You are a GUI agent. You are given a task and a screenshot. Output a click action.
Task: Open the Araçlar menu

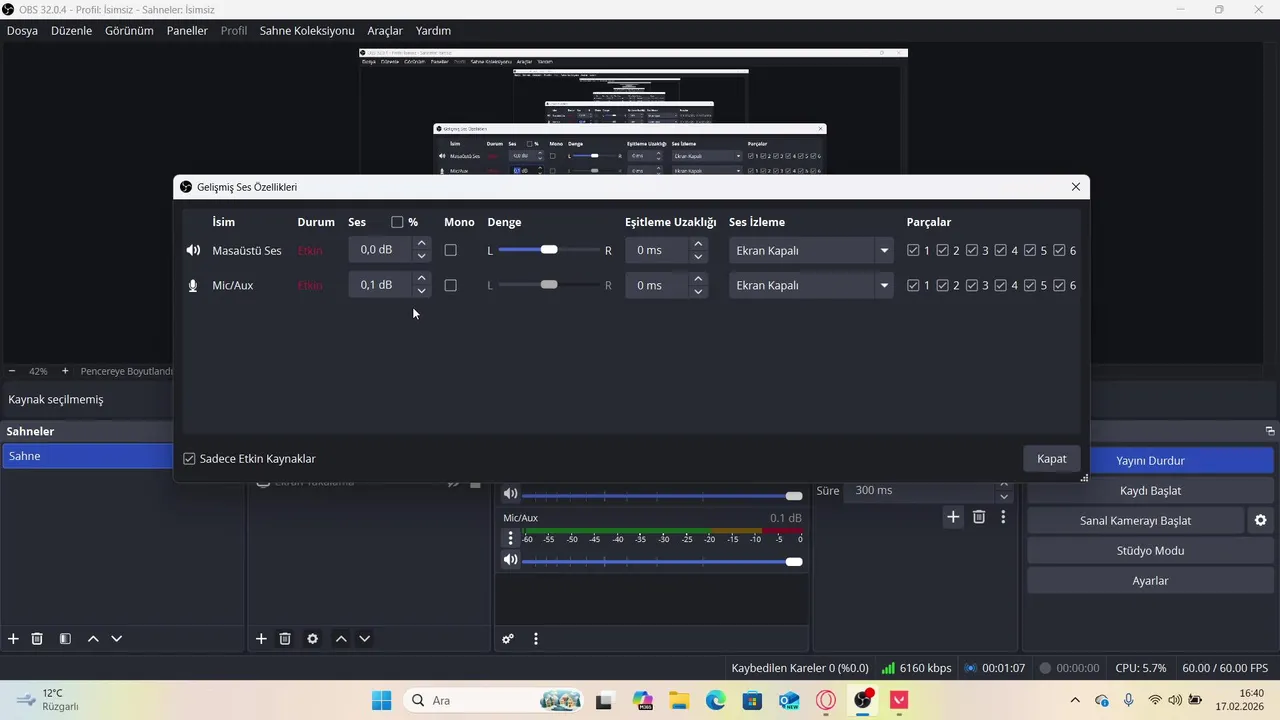(x=385, y=31)
